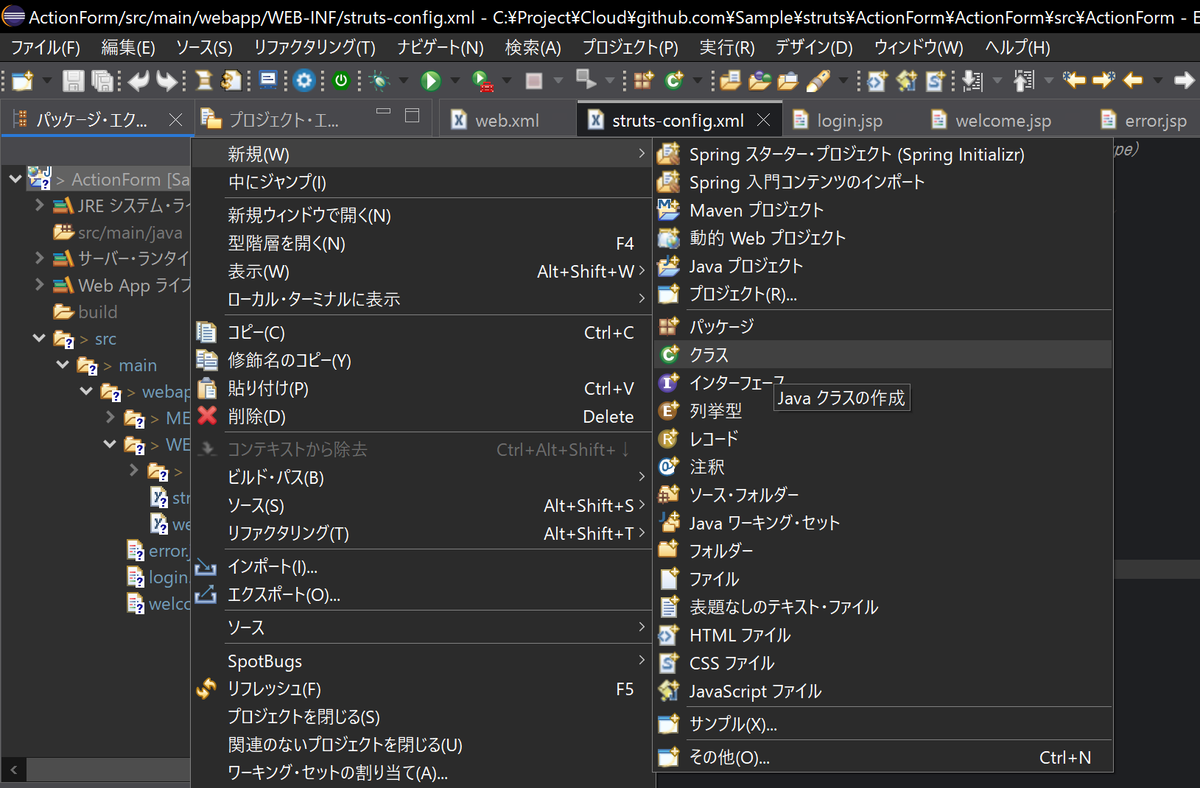
Task: Click the blue gear toolbar icon
Action: coord(304,81)
